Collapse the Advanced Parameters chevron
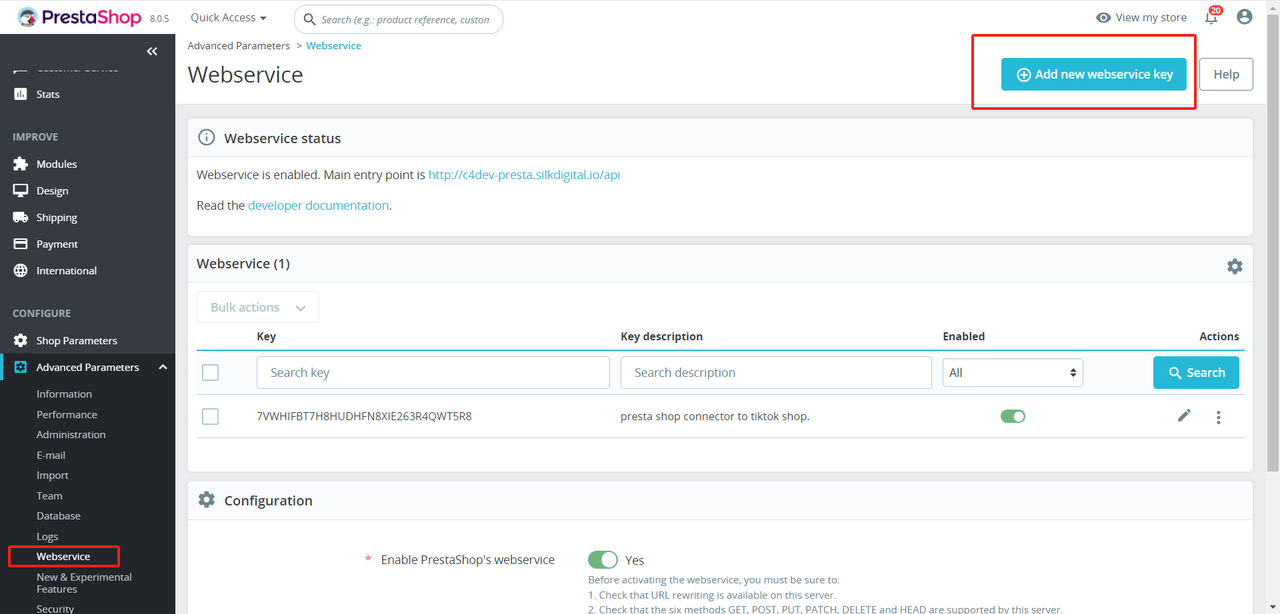Screen dimensions: 1280x614 (x=162, y=367)
